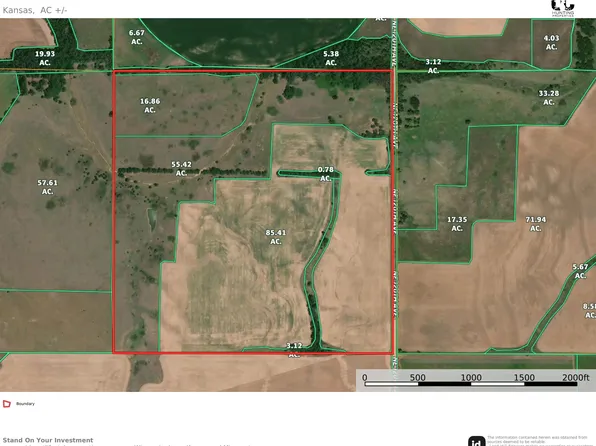The width and height of the screenshot is (596, 446).
Task: Click the '1000' mark on scale bar
Action: click(x=471, y=378)
